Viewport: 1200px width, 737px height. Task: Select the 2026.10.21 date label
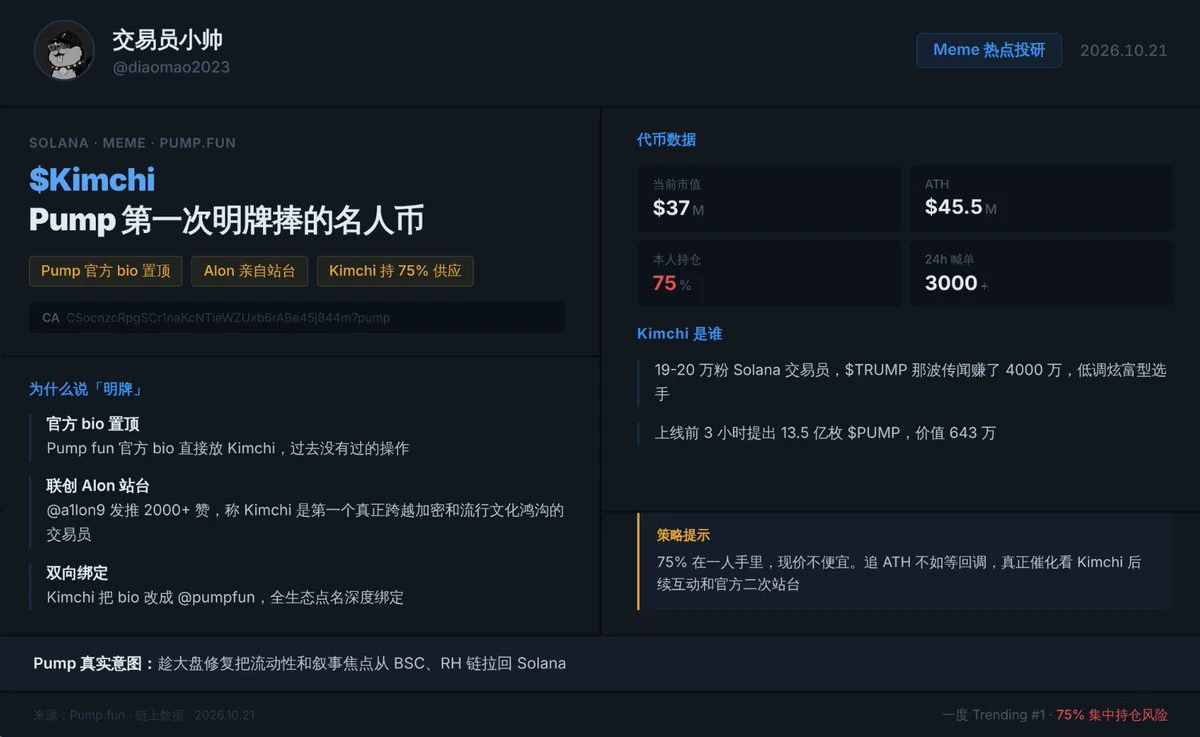tap(1123, 50)
